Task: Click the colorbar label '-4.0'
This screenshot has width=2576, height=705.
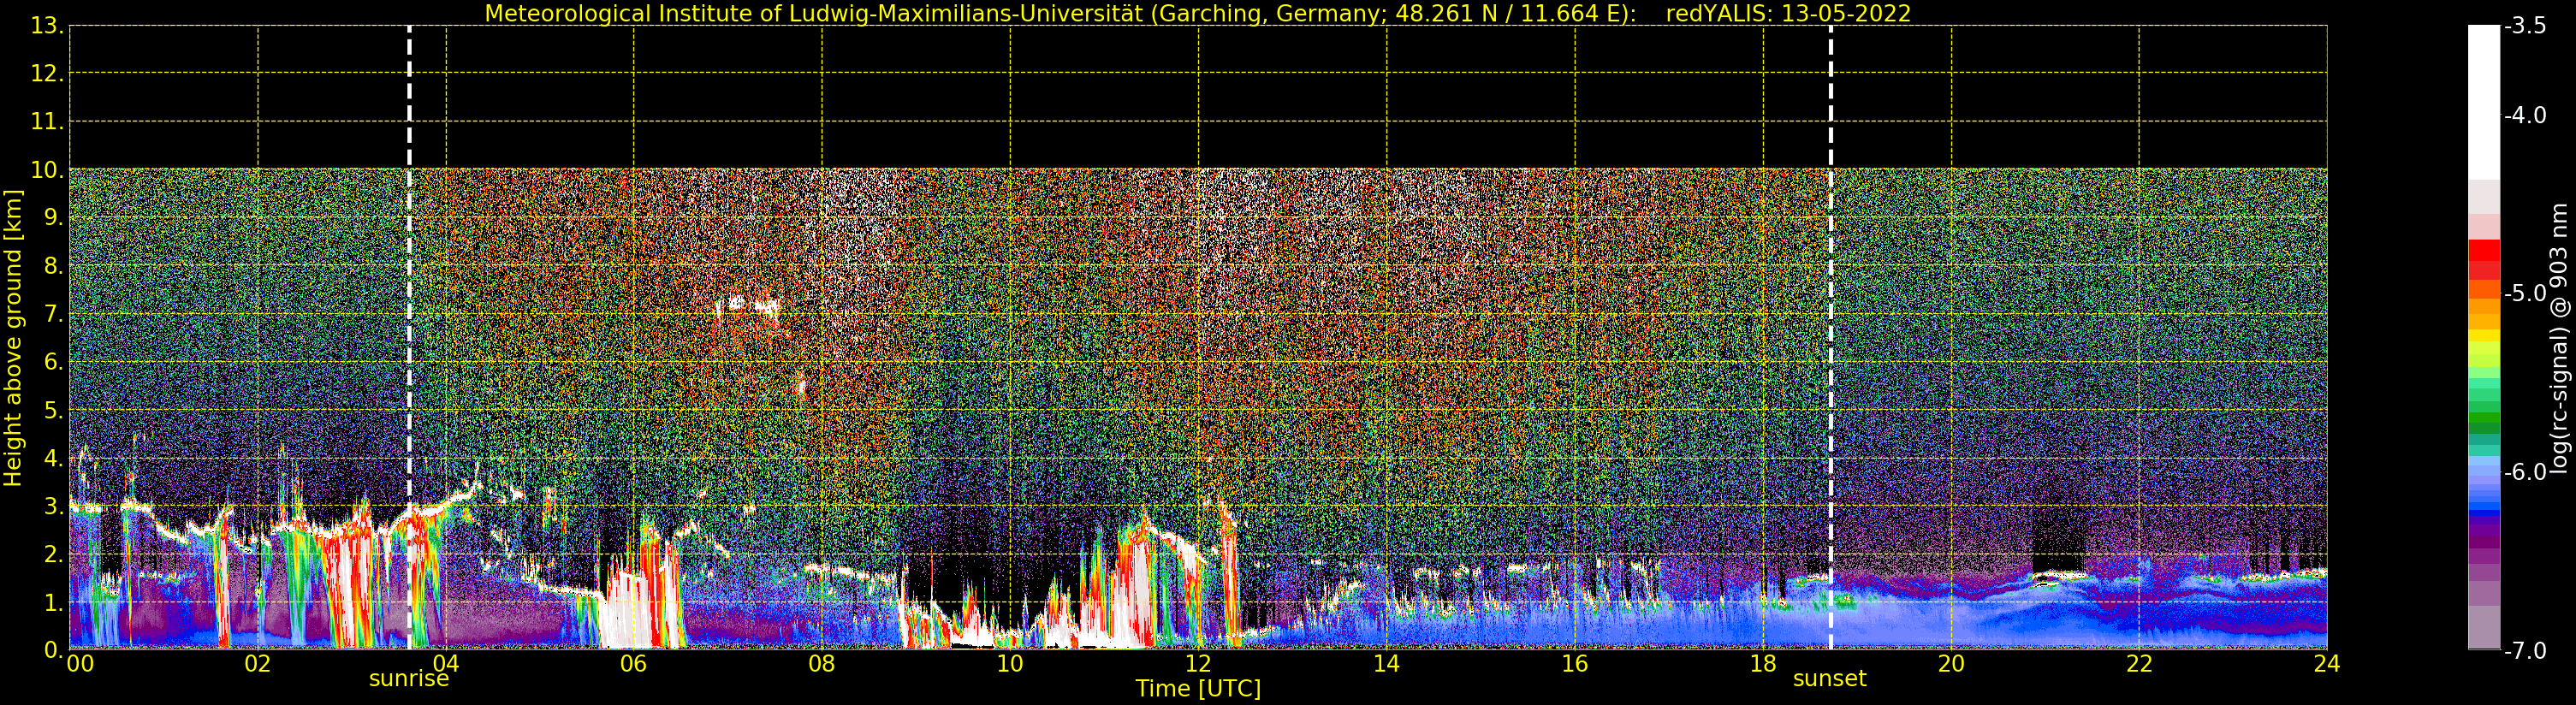Action: tap(2525, 115)
